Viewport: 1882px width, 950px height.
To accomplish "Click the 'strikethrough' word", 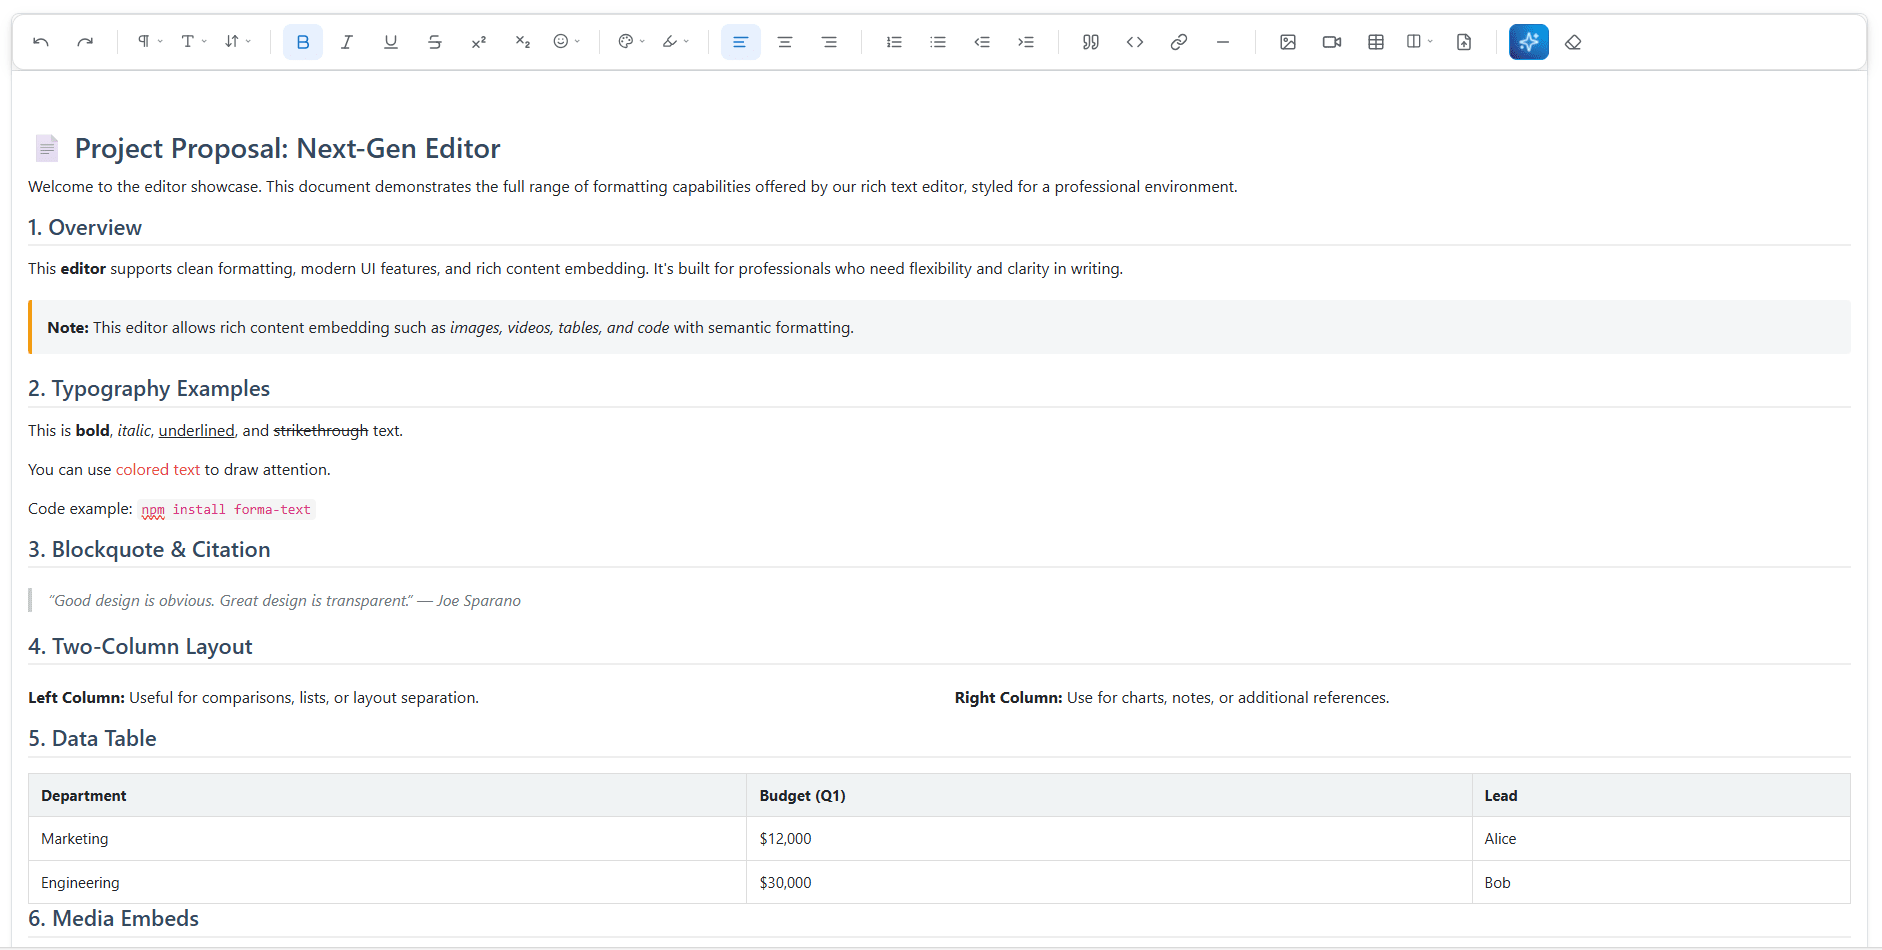I will click(320, 430).
